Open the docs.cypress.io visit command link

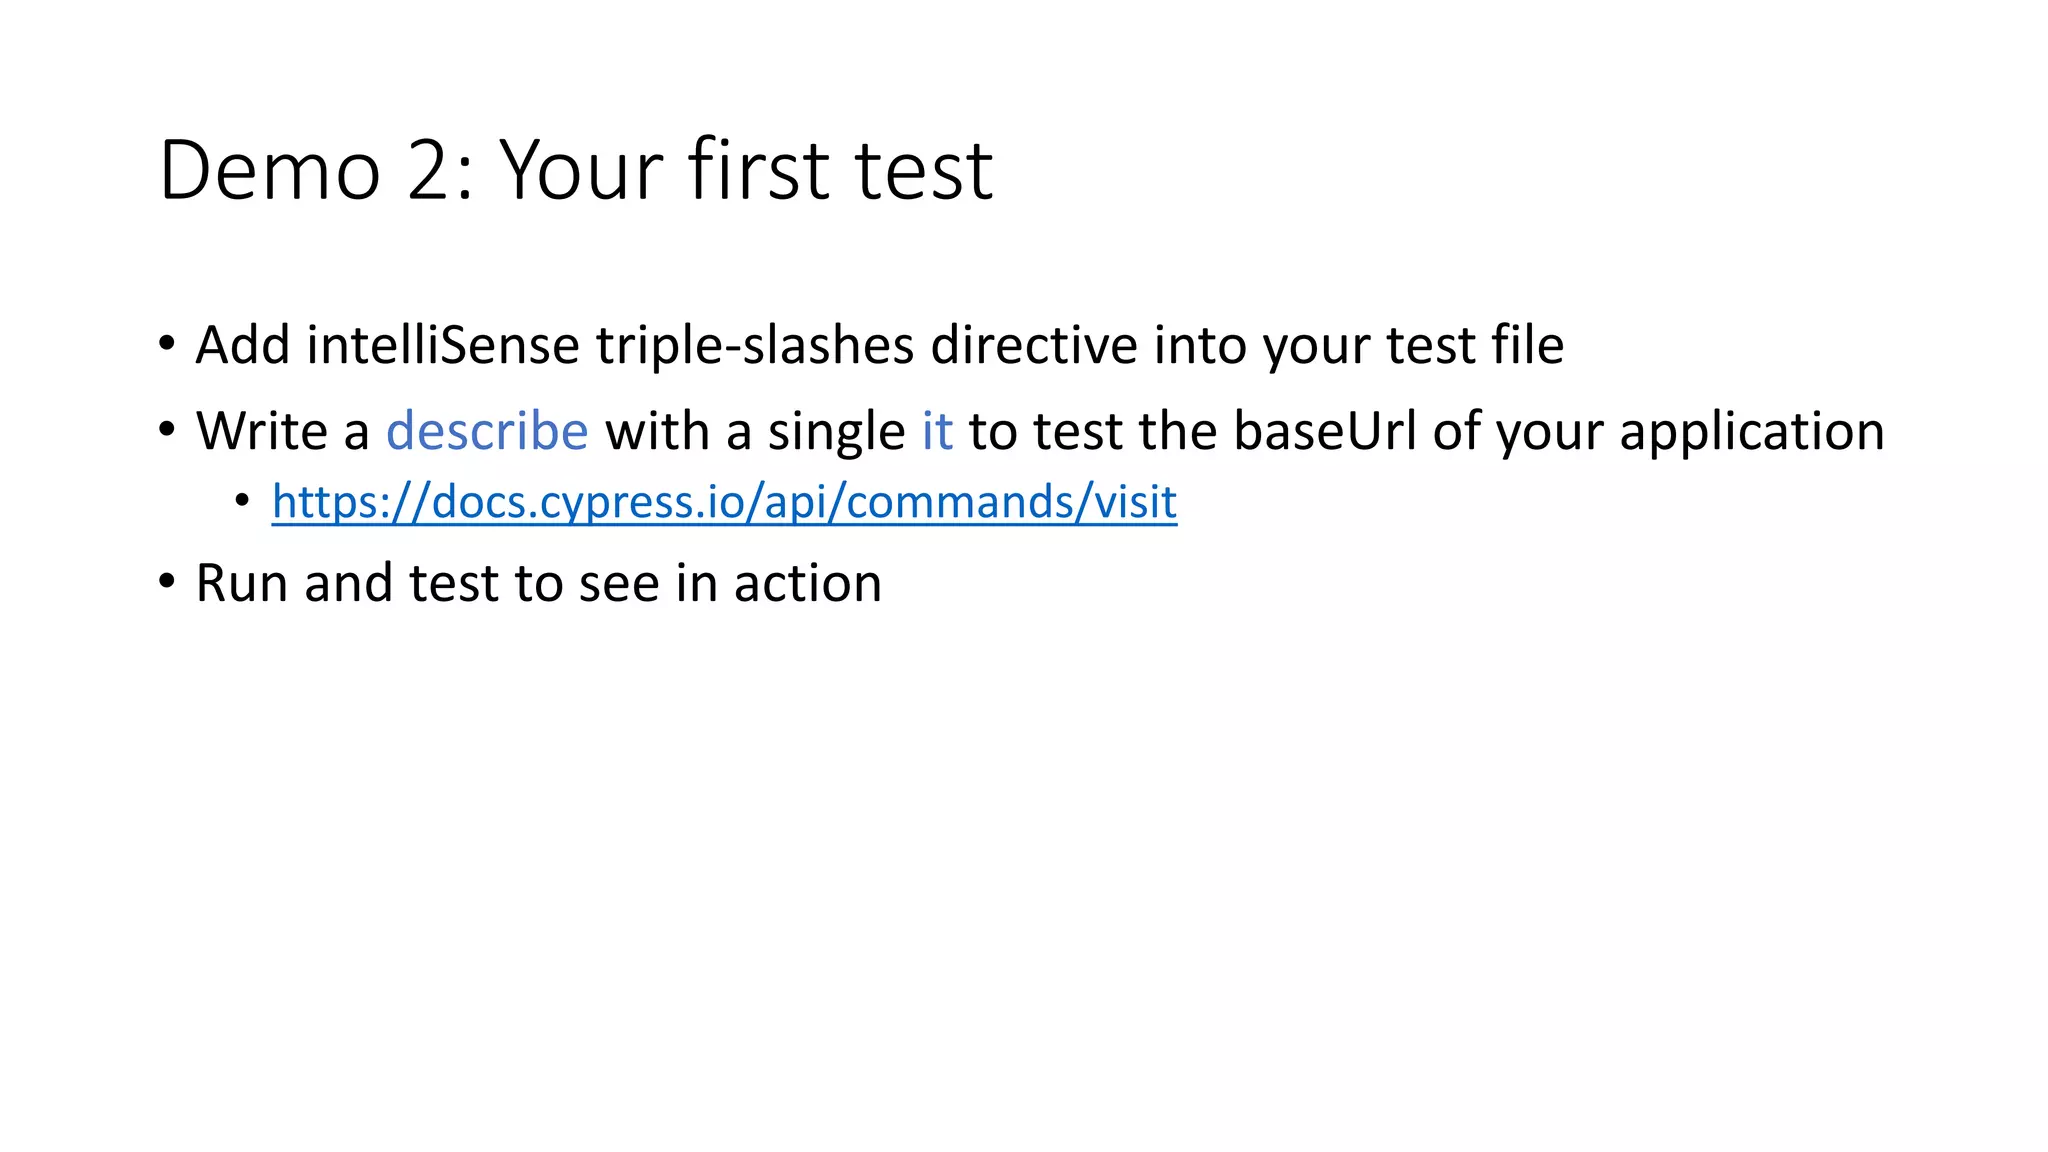[x=724, y=502]
